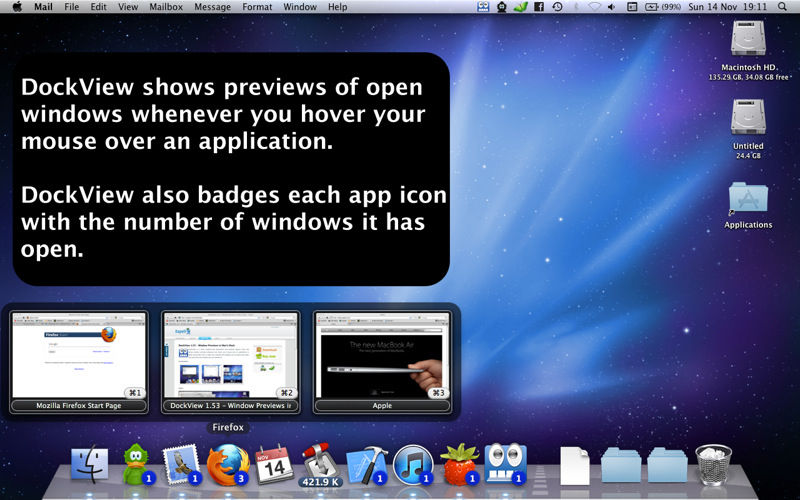
Task: Open the Edit menu
Action: 98,7
